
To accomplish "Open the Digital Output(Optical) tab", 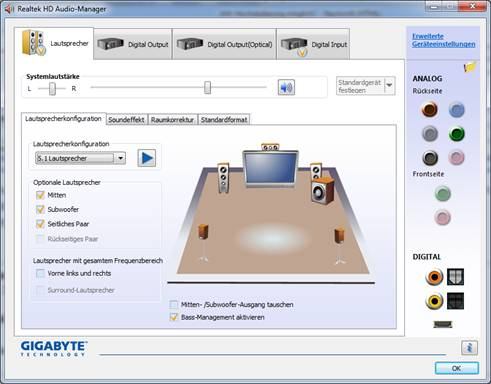I will pyautogui.click(x=224, y=44).
